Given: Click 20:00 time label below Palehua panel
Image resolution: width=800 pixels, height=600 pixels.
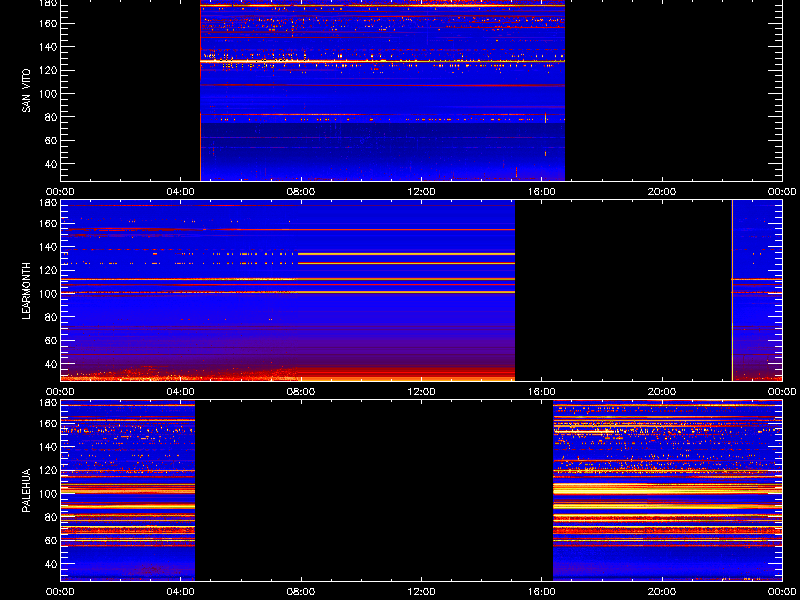Looking at the screenshot, I should pos(662,592).
